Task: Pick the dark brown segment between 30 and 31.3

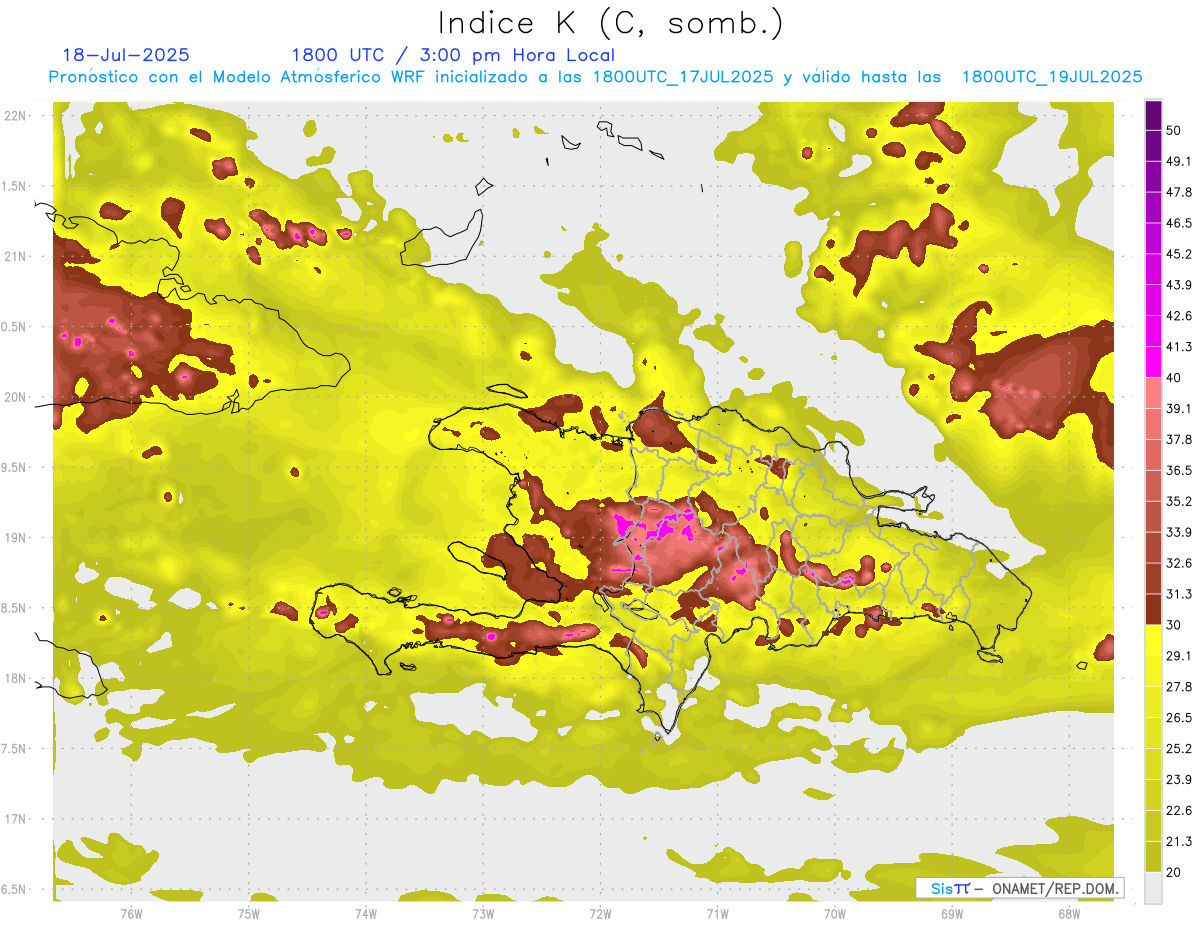Action: click(1153, 609)
